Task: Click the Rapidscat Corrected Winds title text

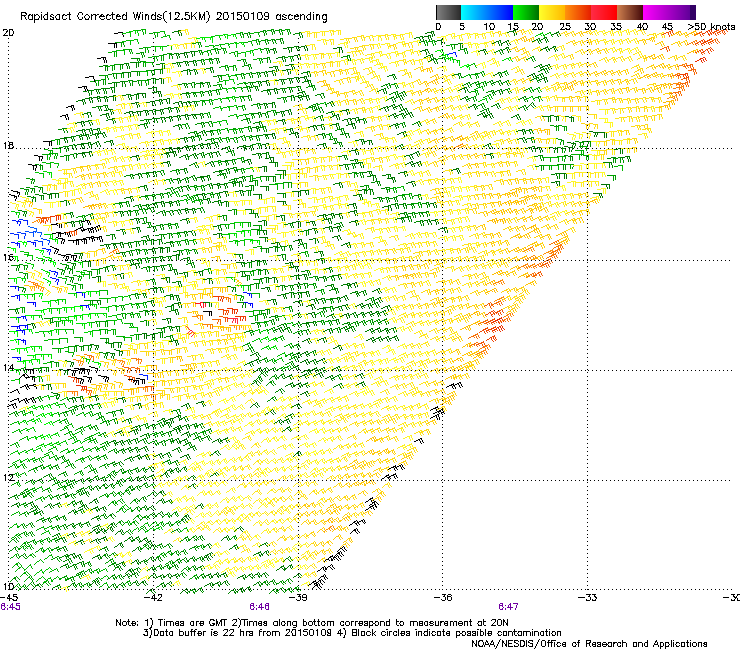Action: [174, 17]
